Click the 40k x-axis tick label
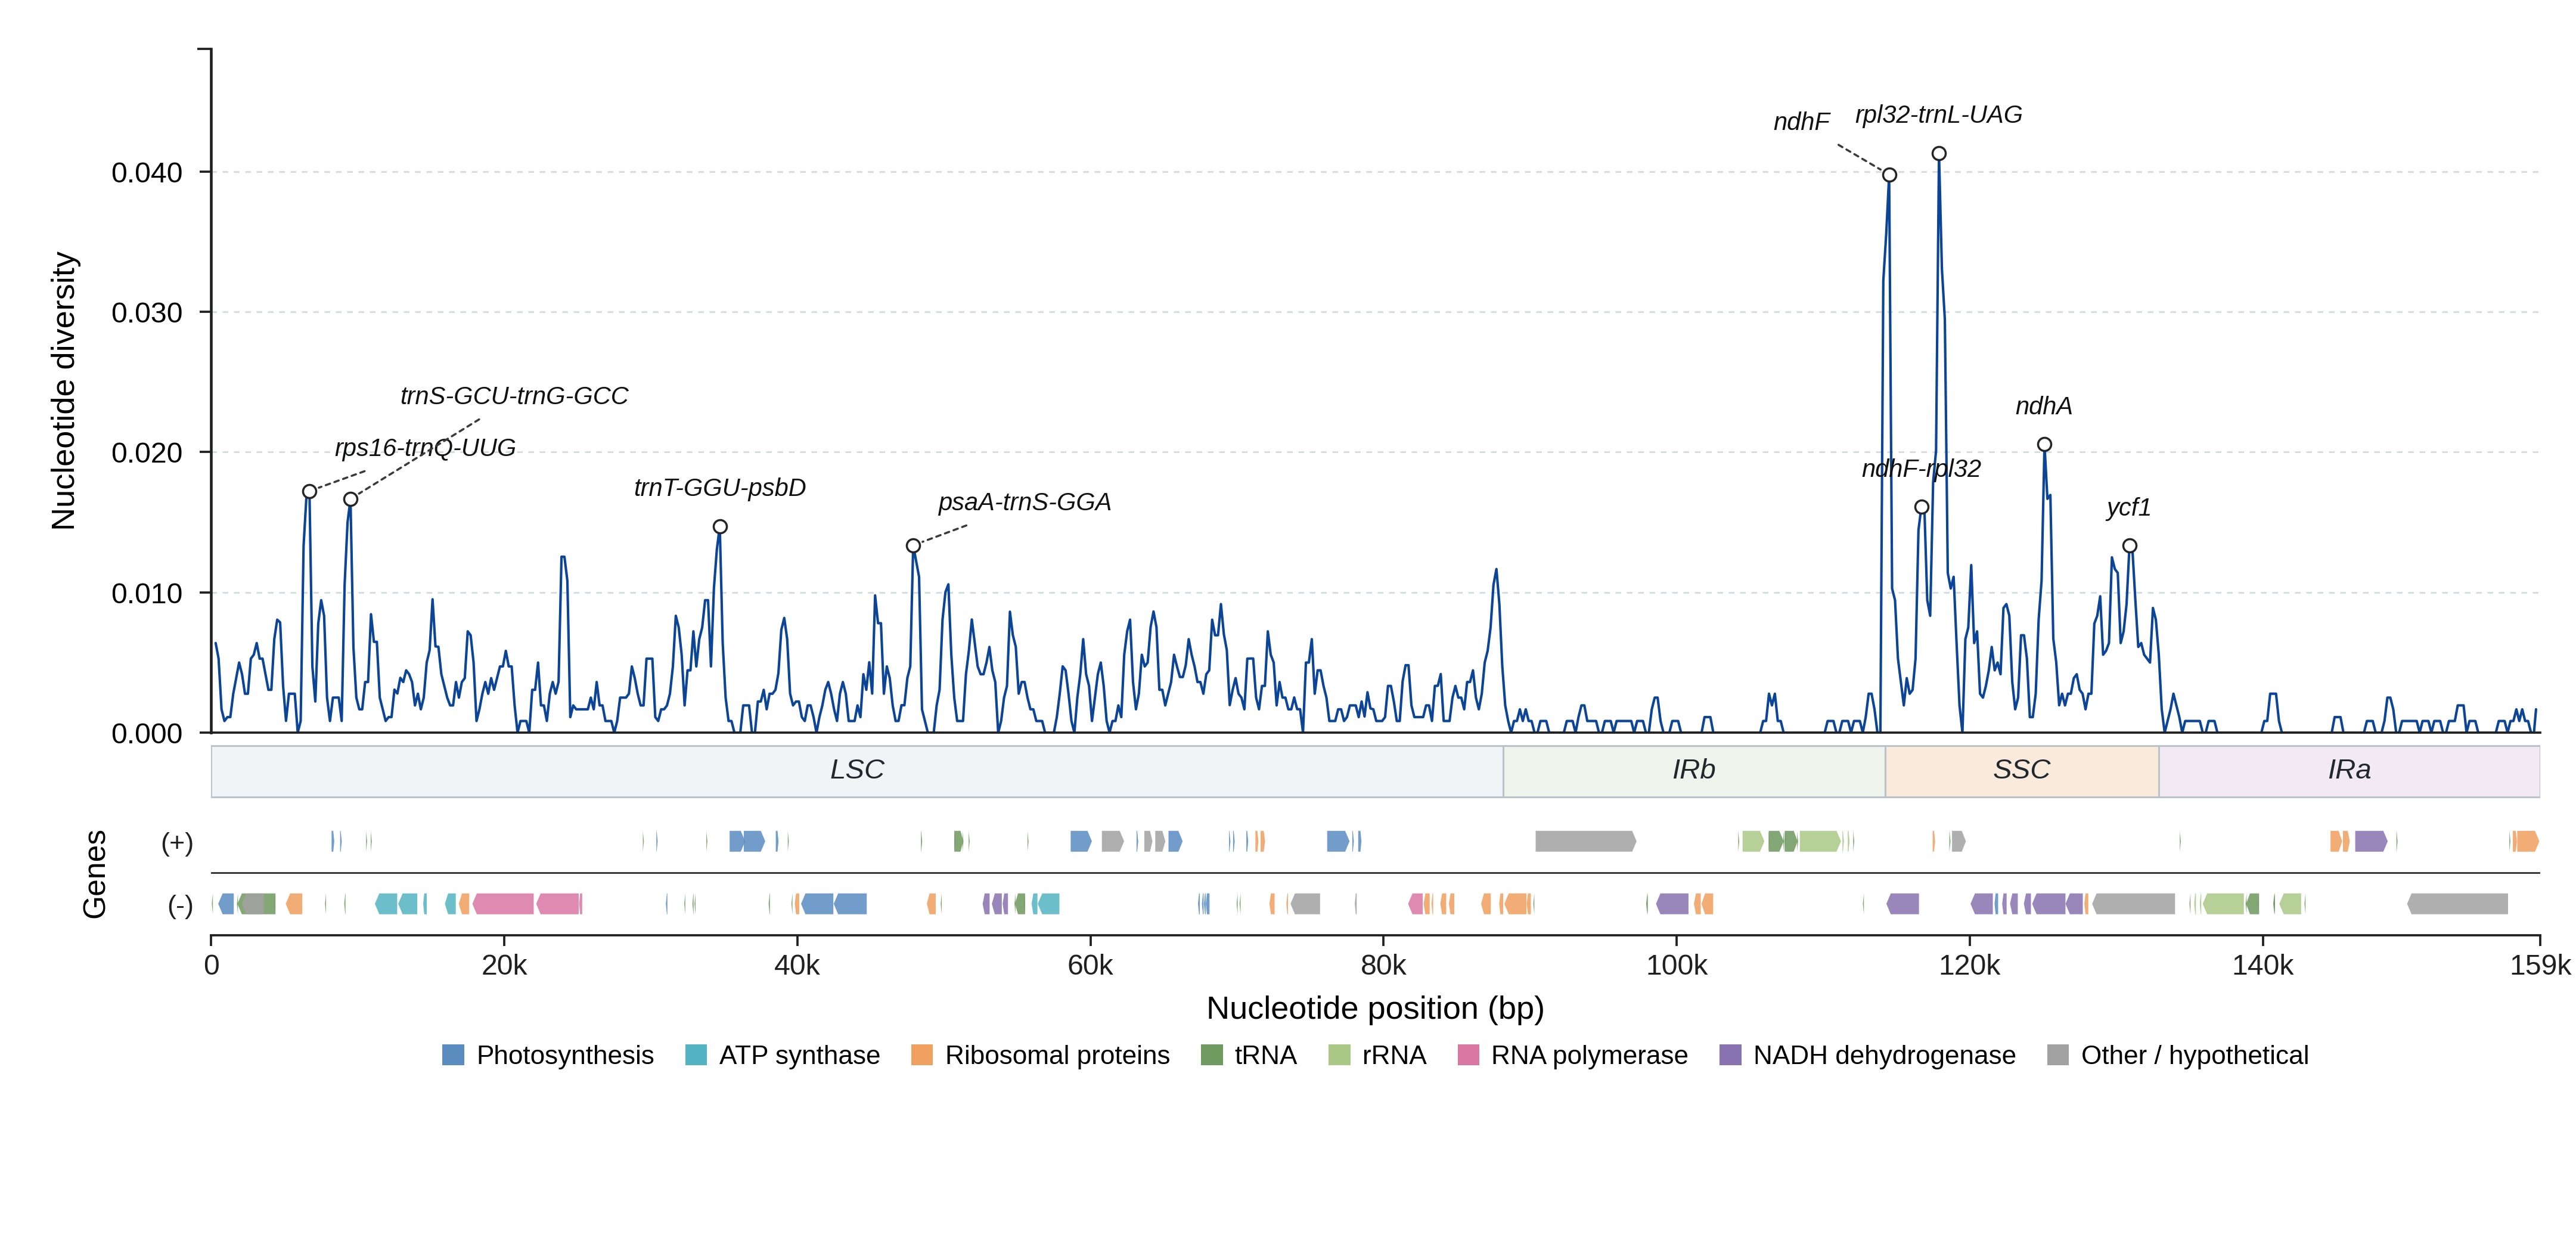2576x1253 pixels. coord(797,966)
